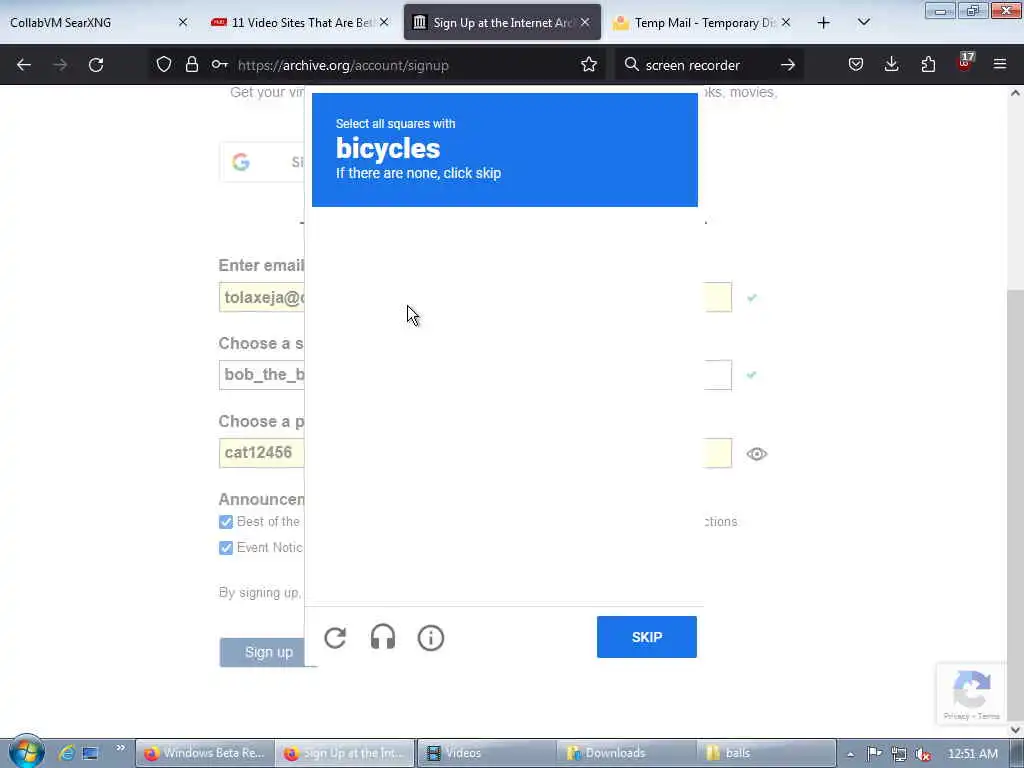Click the muted volume tray icon

[x=923, y=754]
